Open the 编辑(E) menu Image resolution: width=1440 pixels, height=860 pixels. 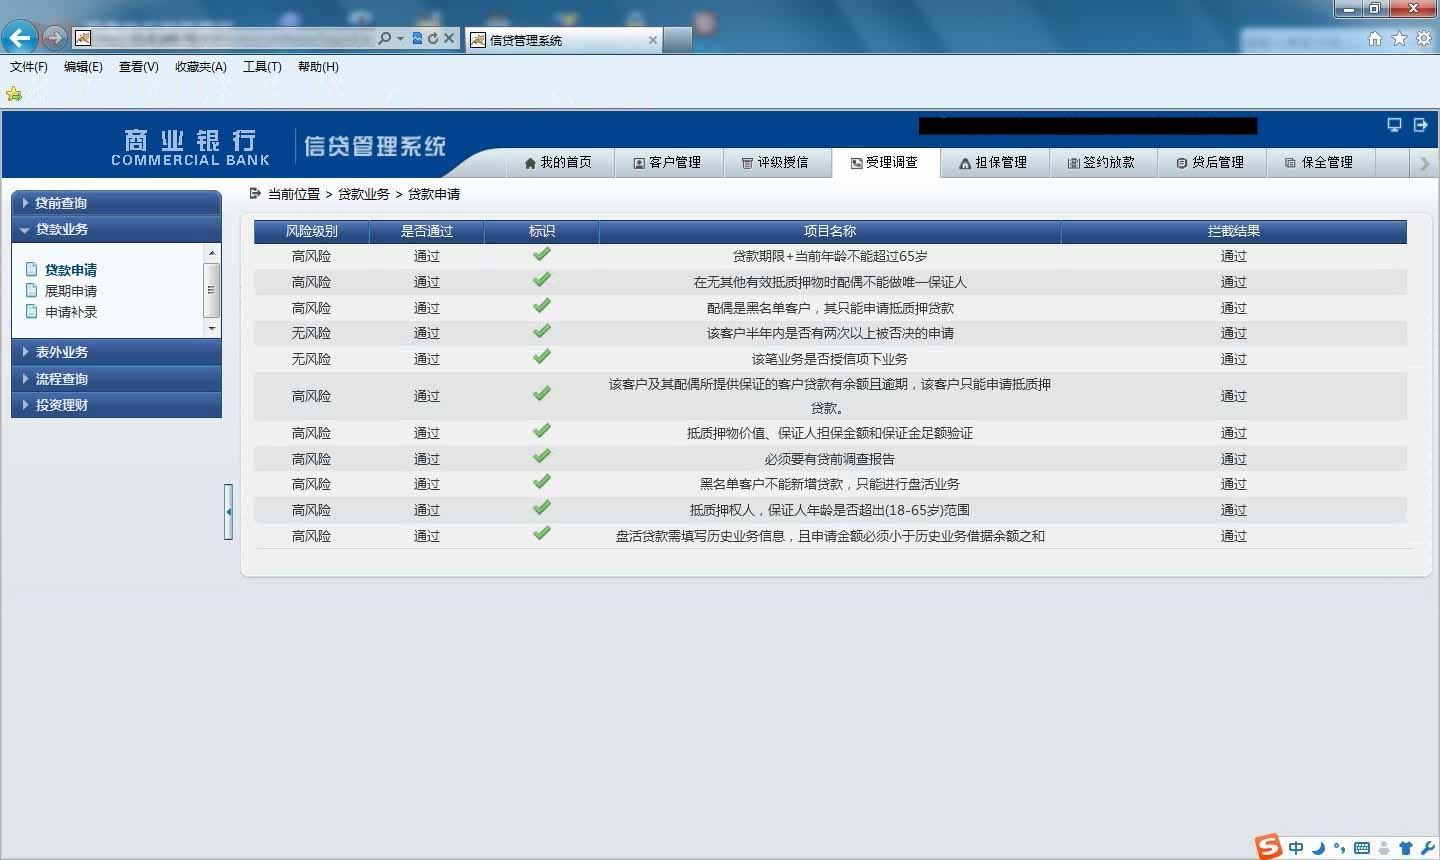point(83,67)
